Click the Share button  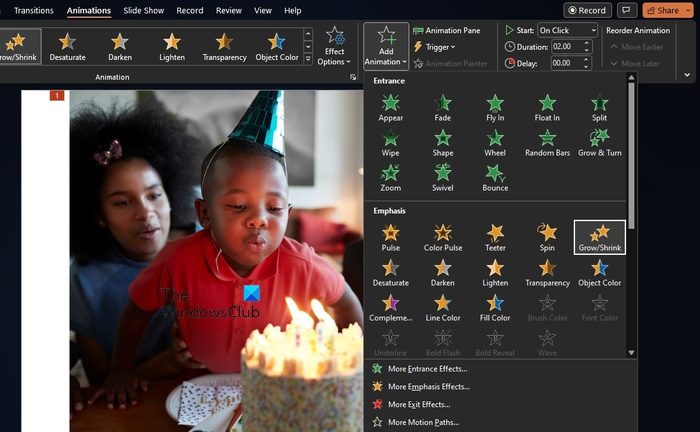(x=663, y=10)
